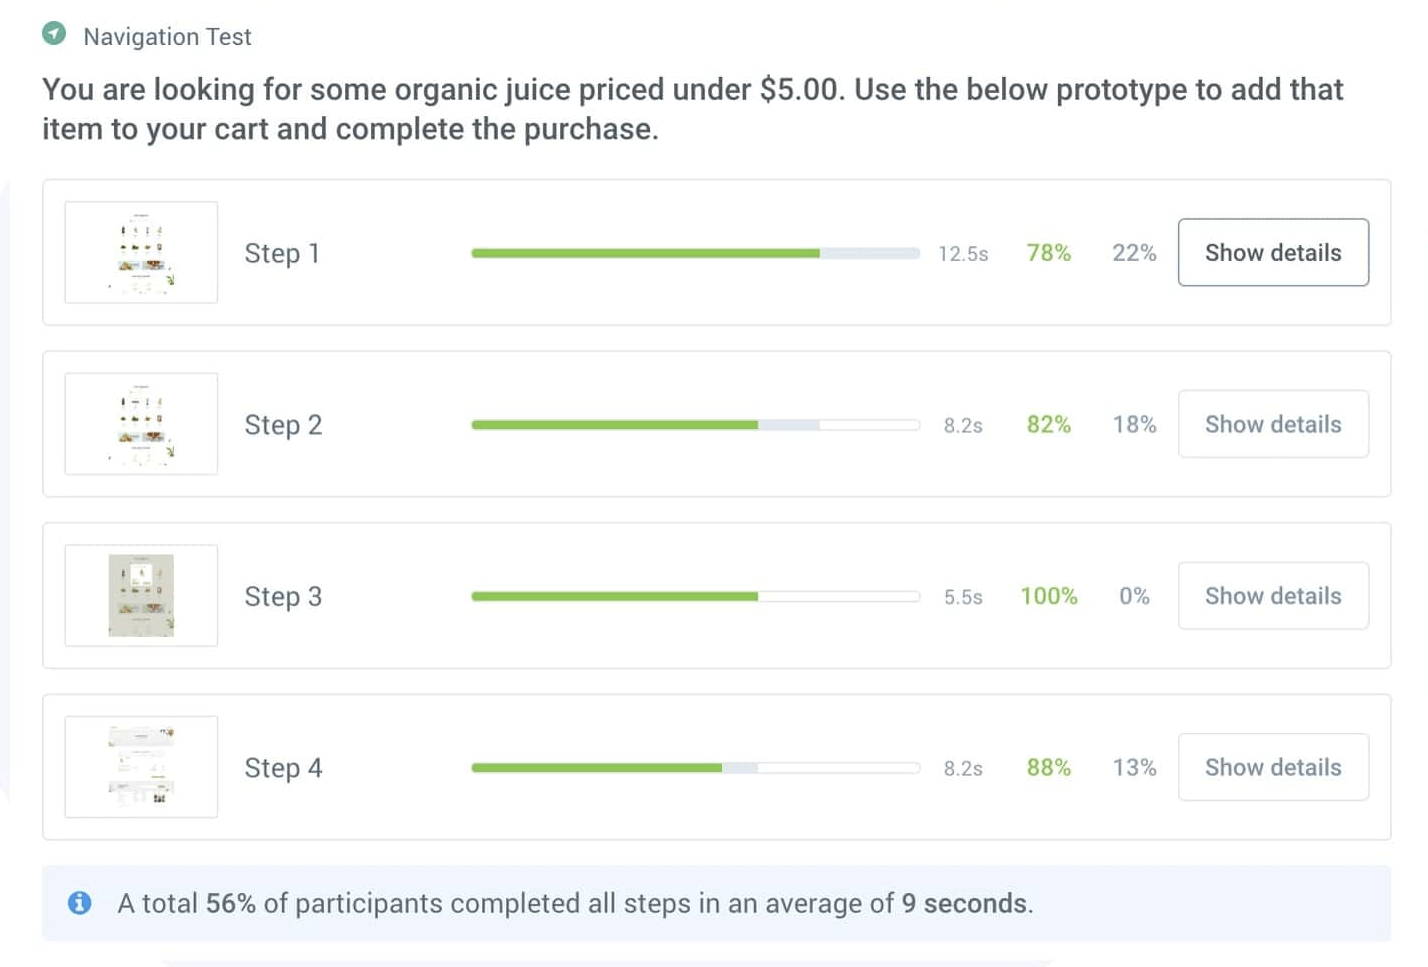Viewport: 1428px width, 967px height.
Task: Open Step 3 screen thumbnail preview
Action: click(140, 595)
